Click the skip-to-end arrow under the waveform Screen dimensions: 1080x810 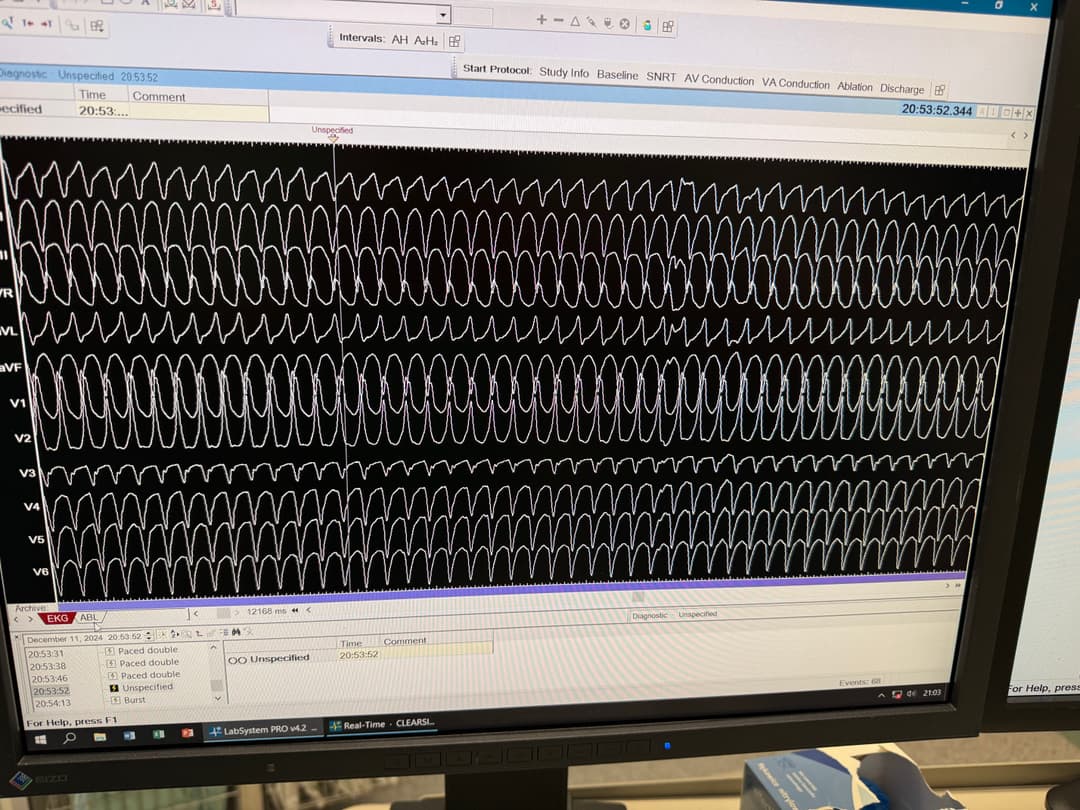pyautogui.click(x=957, y=585)
